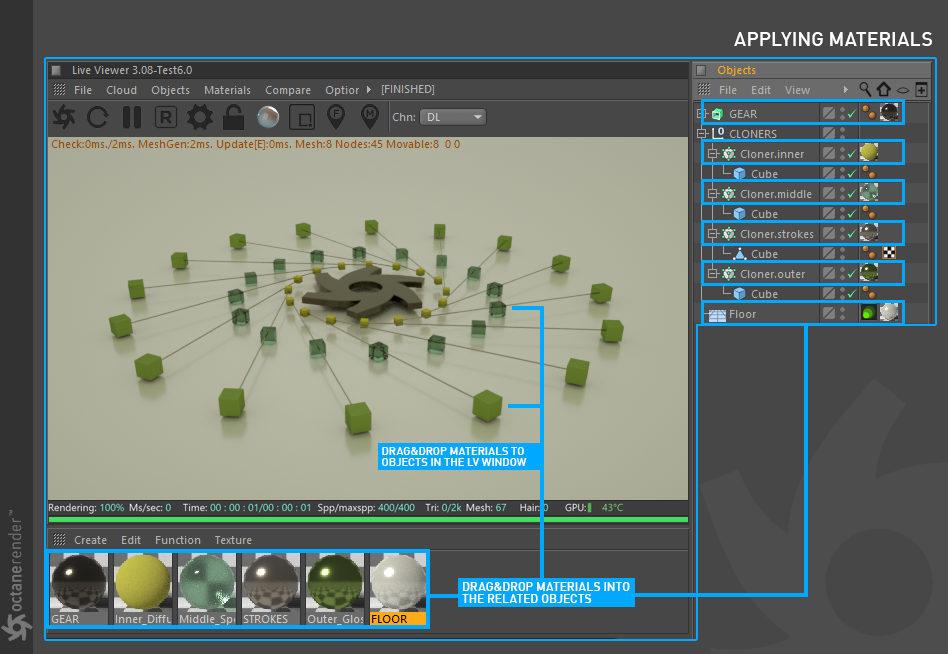This screenshot has height=654, width=948.
Task: Click the clay mode sphere icon
Action: point(268,117)
